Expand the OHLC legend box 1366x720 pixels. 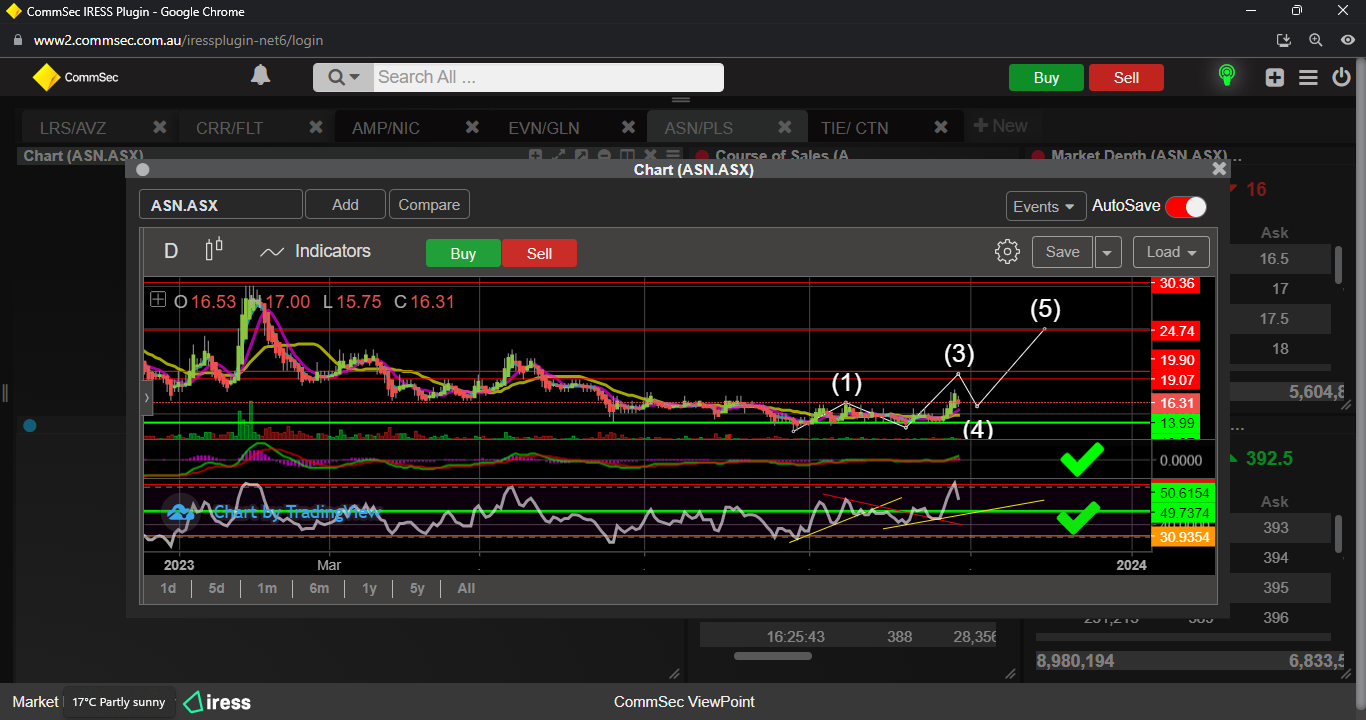158,300
